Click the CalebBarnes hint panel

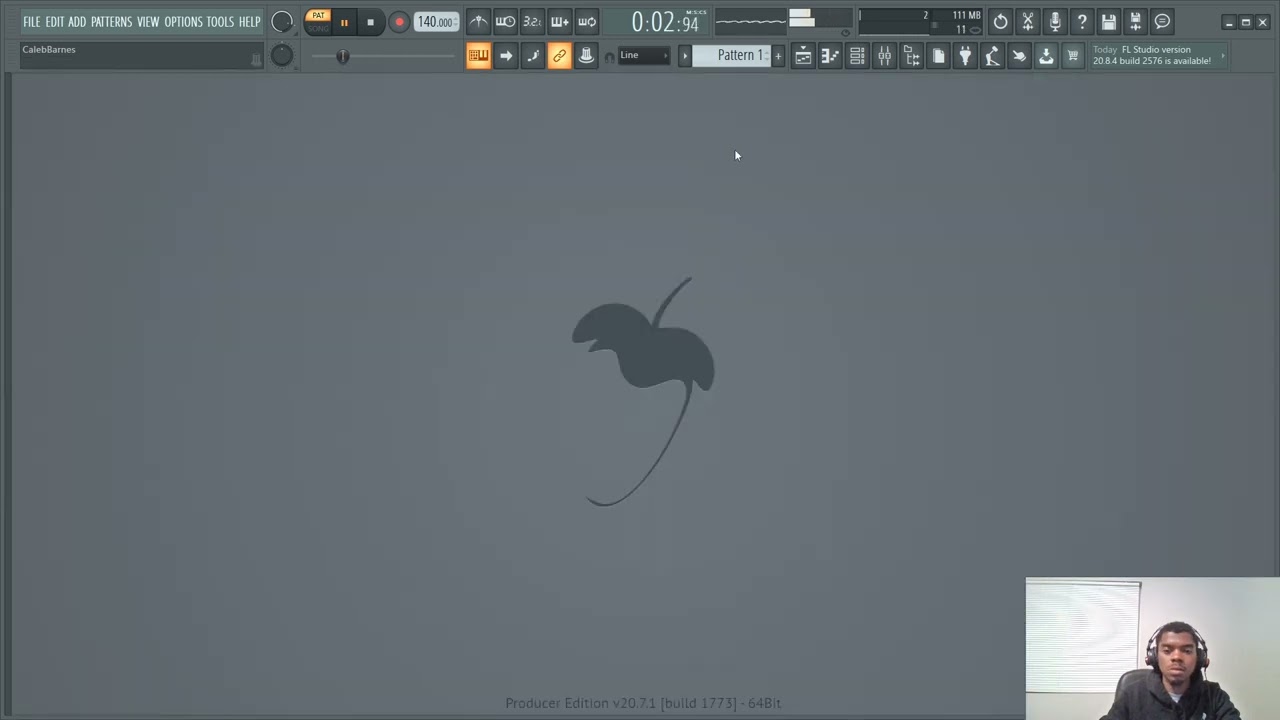tap(141, 56)
